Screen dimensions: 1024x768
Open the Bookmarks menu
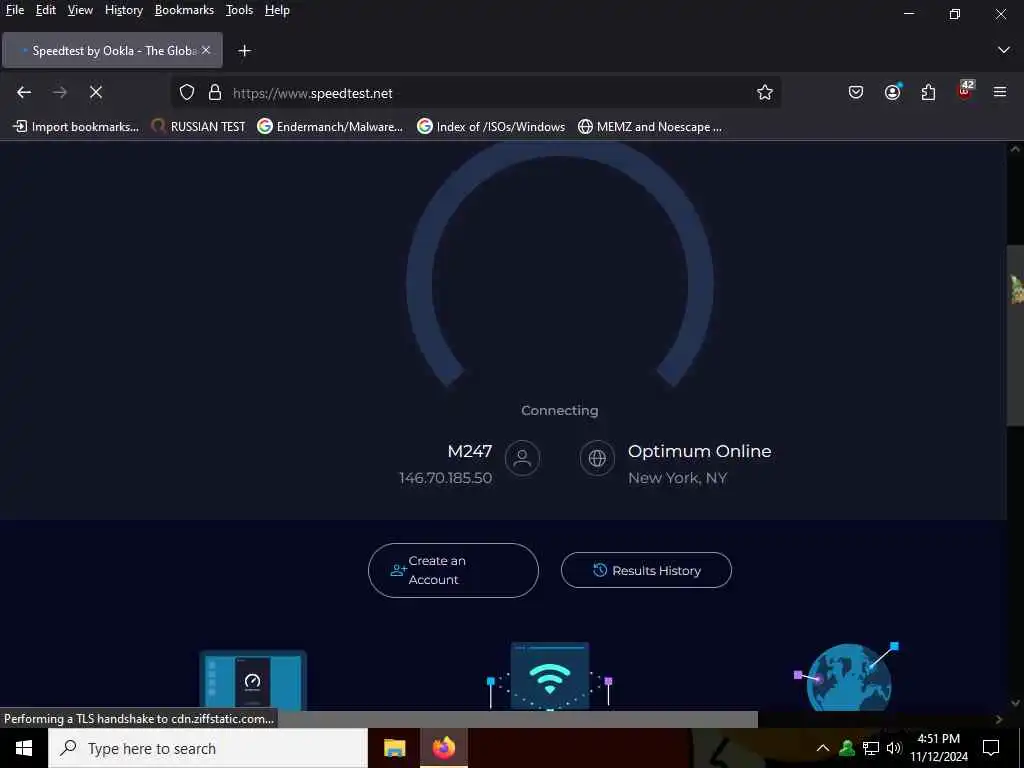click(x=184, y=10)
